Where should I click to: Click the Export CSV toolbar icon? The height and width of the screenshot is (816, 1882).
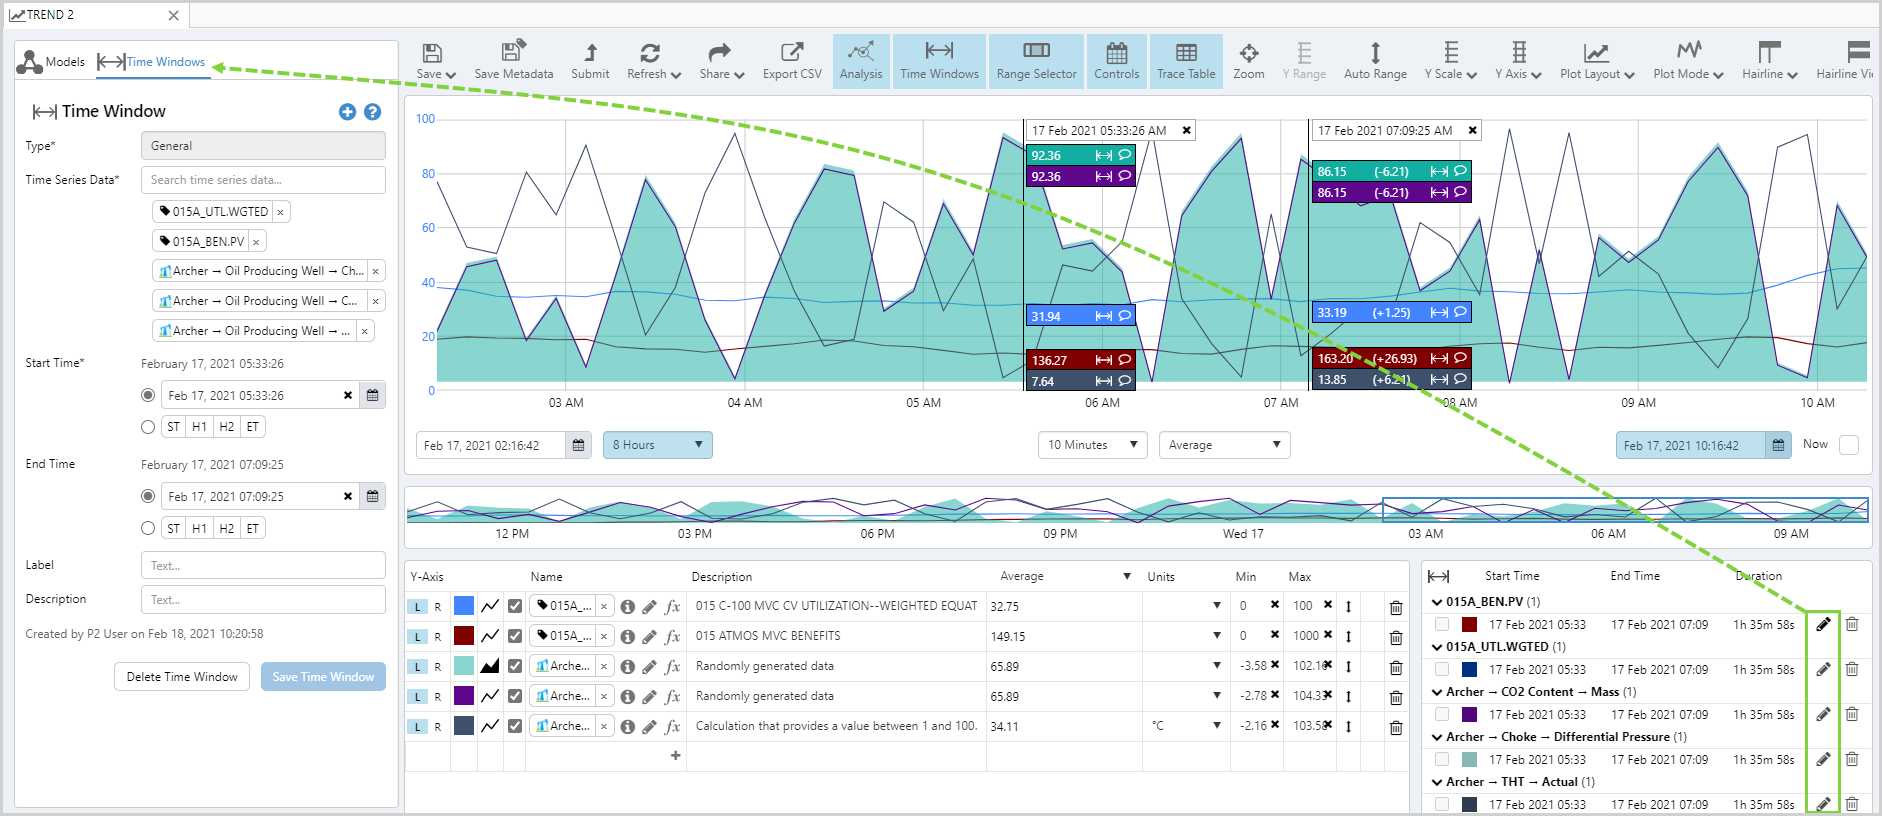tap(791, 60)
